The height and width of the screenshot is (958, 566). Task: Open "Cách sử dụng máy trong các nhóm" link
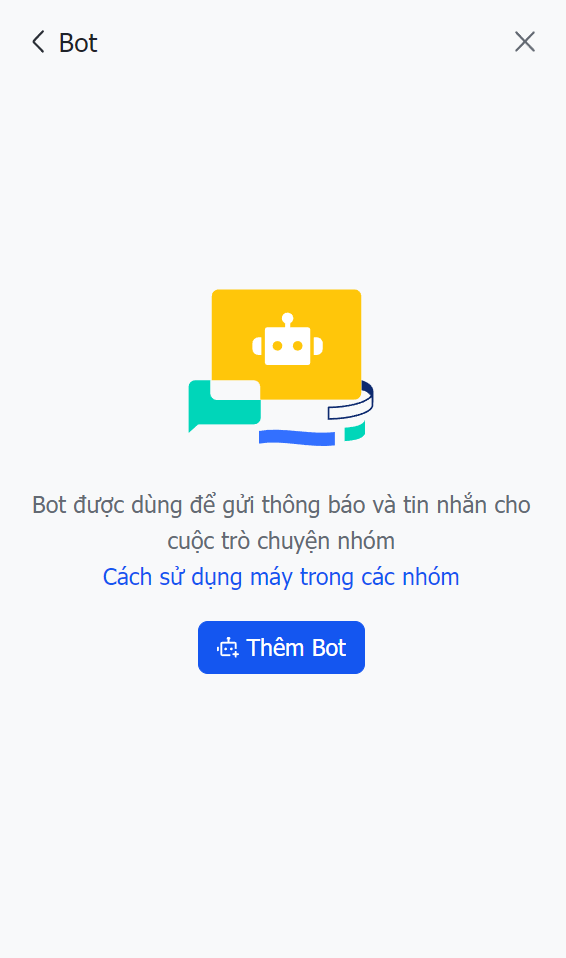[281, 577]
